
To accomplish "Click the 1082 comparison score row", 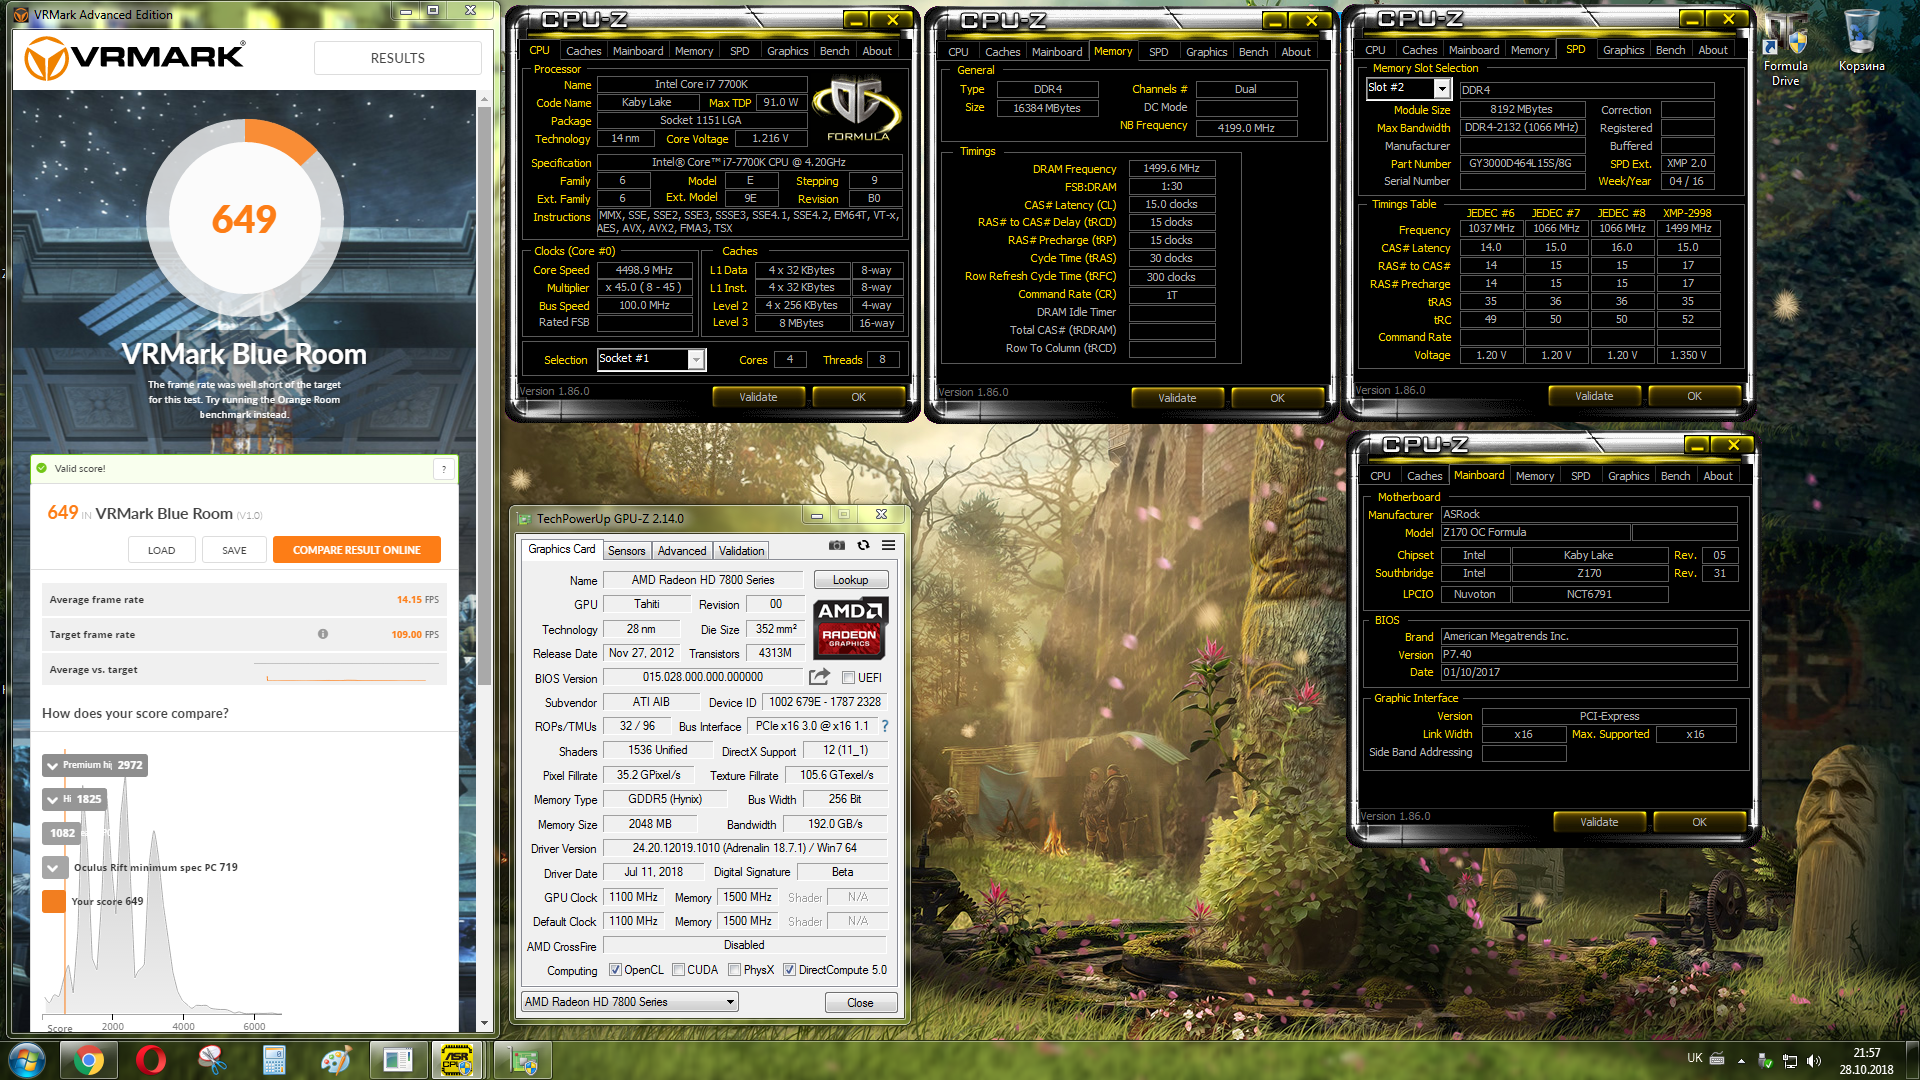I will (x=62, y=833).
